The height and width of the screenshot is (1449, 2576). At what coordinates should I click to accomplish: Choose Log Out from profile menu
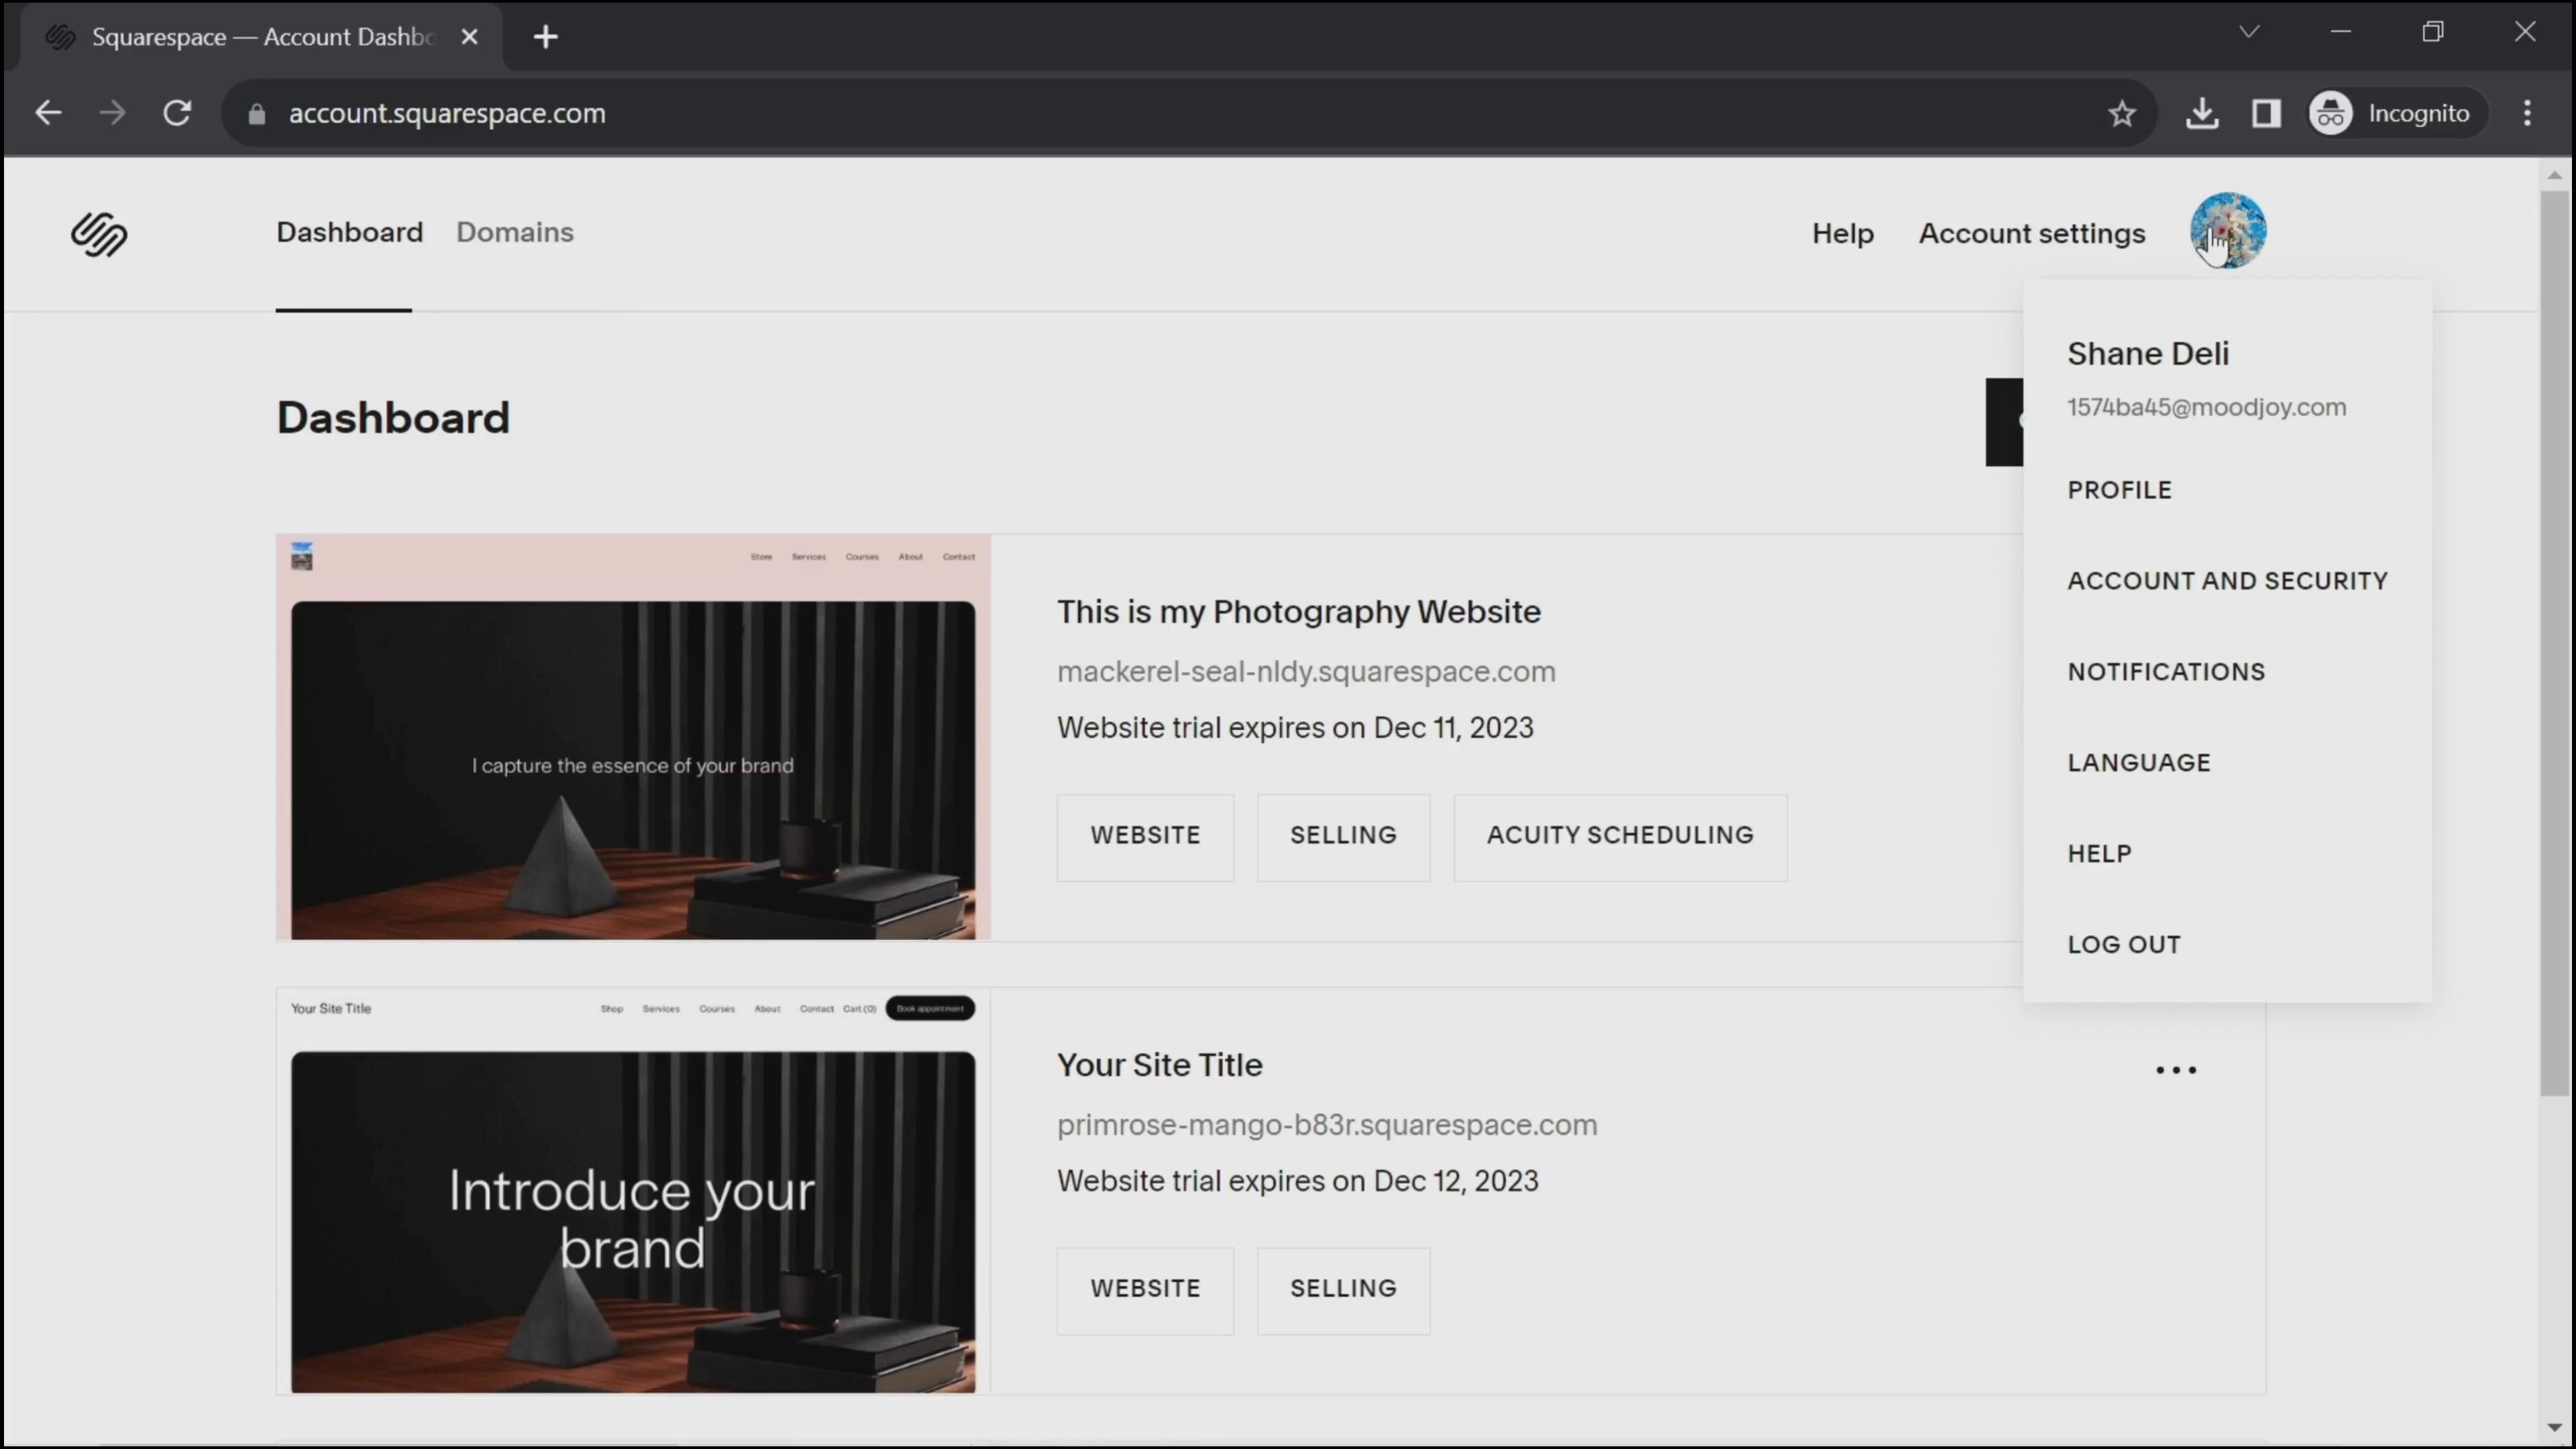point(2123,944)
